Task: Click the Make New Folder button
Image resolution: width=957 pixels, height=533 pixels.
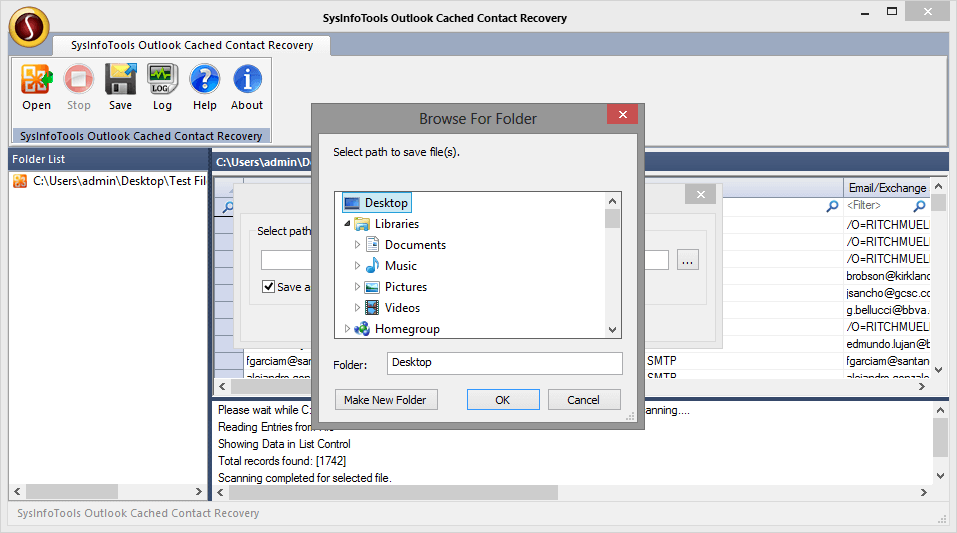Action: (x=385, y=400)
